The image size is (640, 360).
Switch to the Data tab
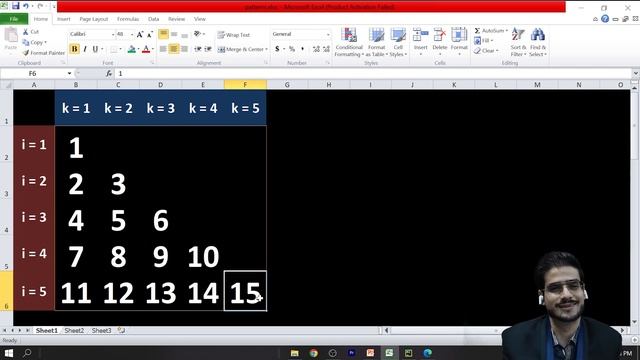point(153,19)
